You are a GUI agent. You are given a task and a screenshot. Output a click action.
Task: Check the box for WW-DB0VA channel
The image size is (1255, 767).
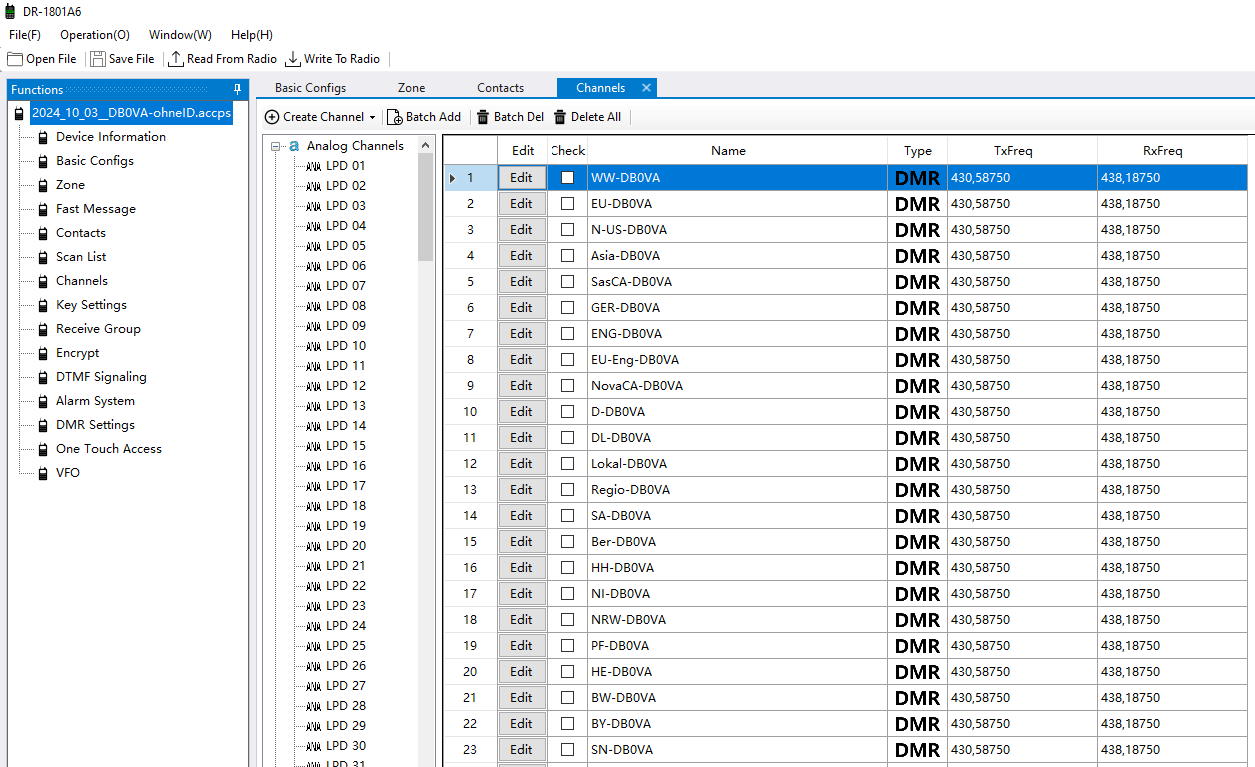click(567, 177)
